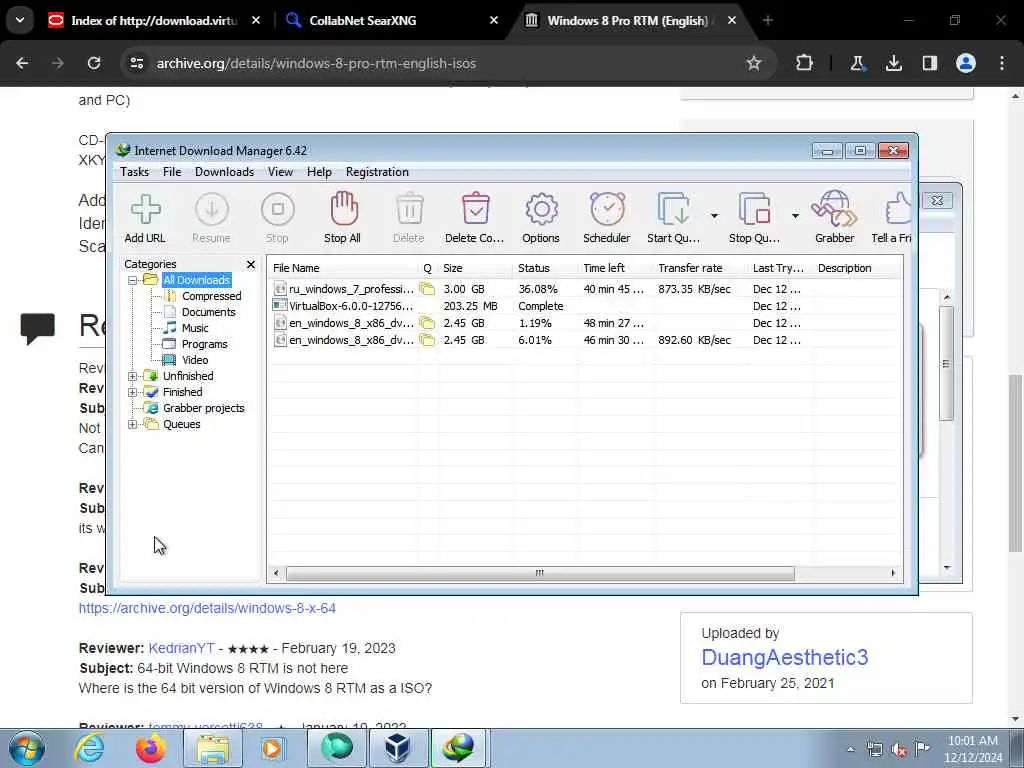This screenshot has height=768, width=1024.
Task: Click the Stop All hand icon
Action: 343,218
